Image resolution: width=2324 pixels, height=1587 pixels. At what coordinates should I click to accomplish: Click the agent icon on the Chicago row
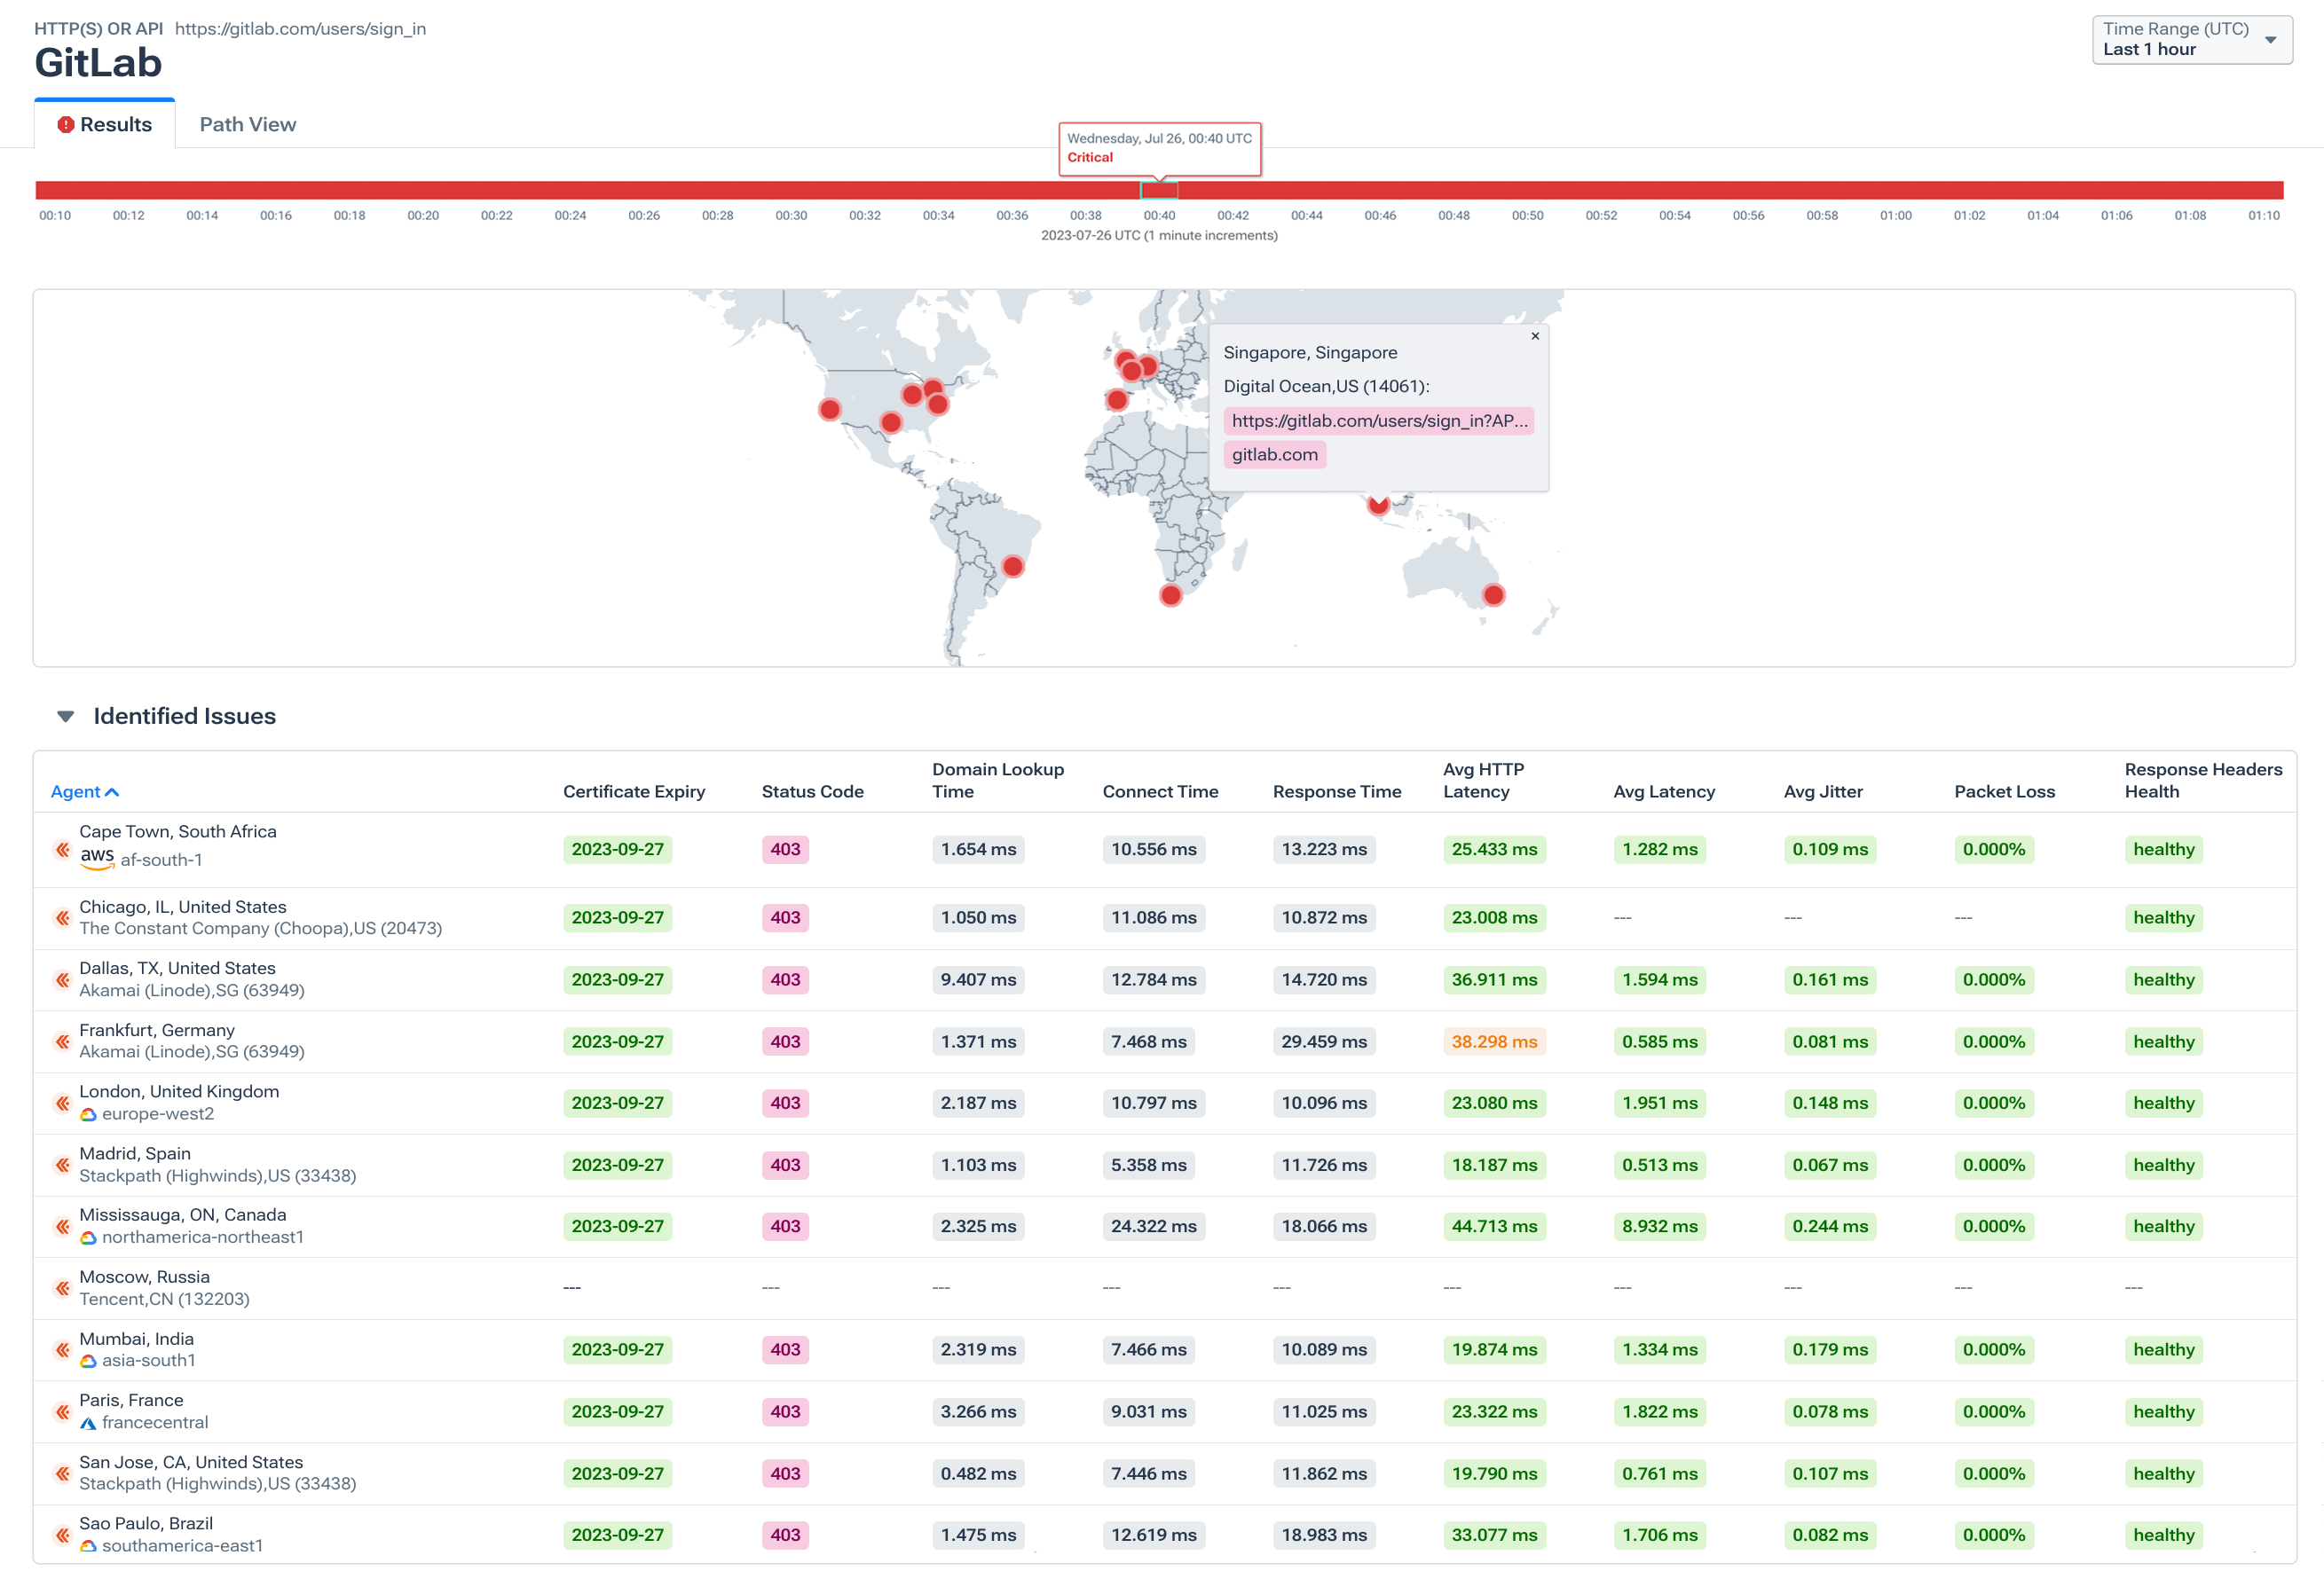[x=62, y=917]
